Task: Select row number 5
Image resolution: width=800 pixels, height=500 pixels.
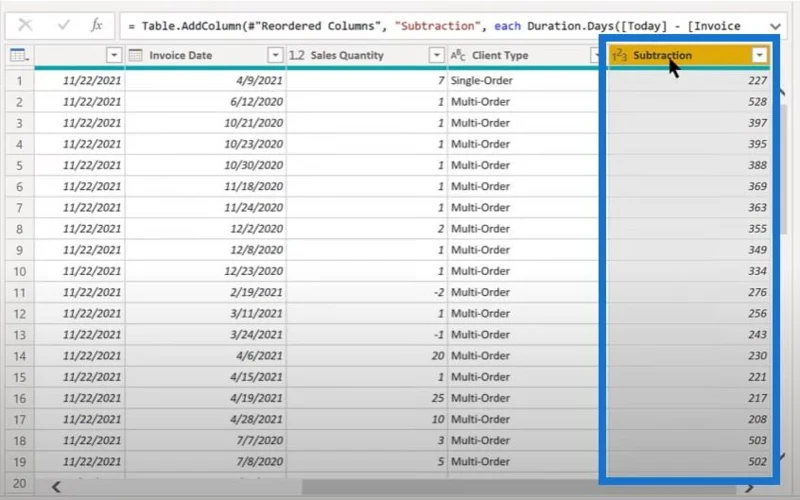Action: (x=19, y=165)
